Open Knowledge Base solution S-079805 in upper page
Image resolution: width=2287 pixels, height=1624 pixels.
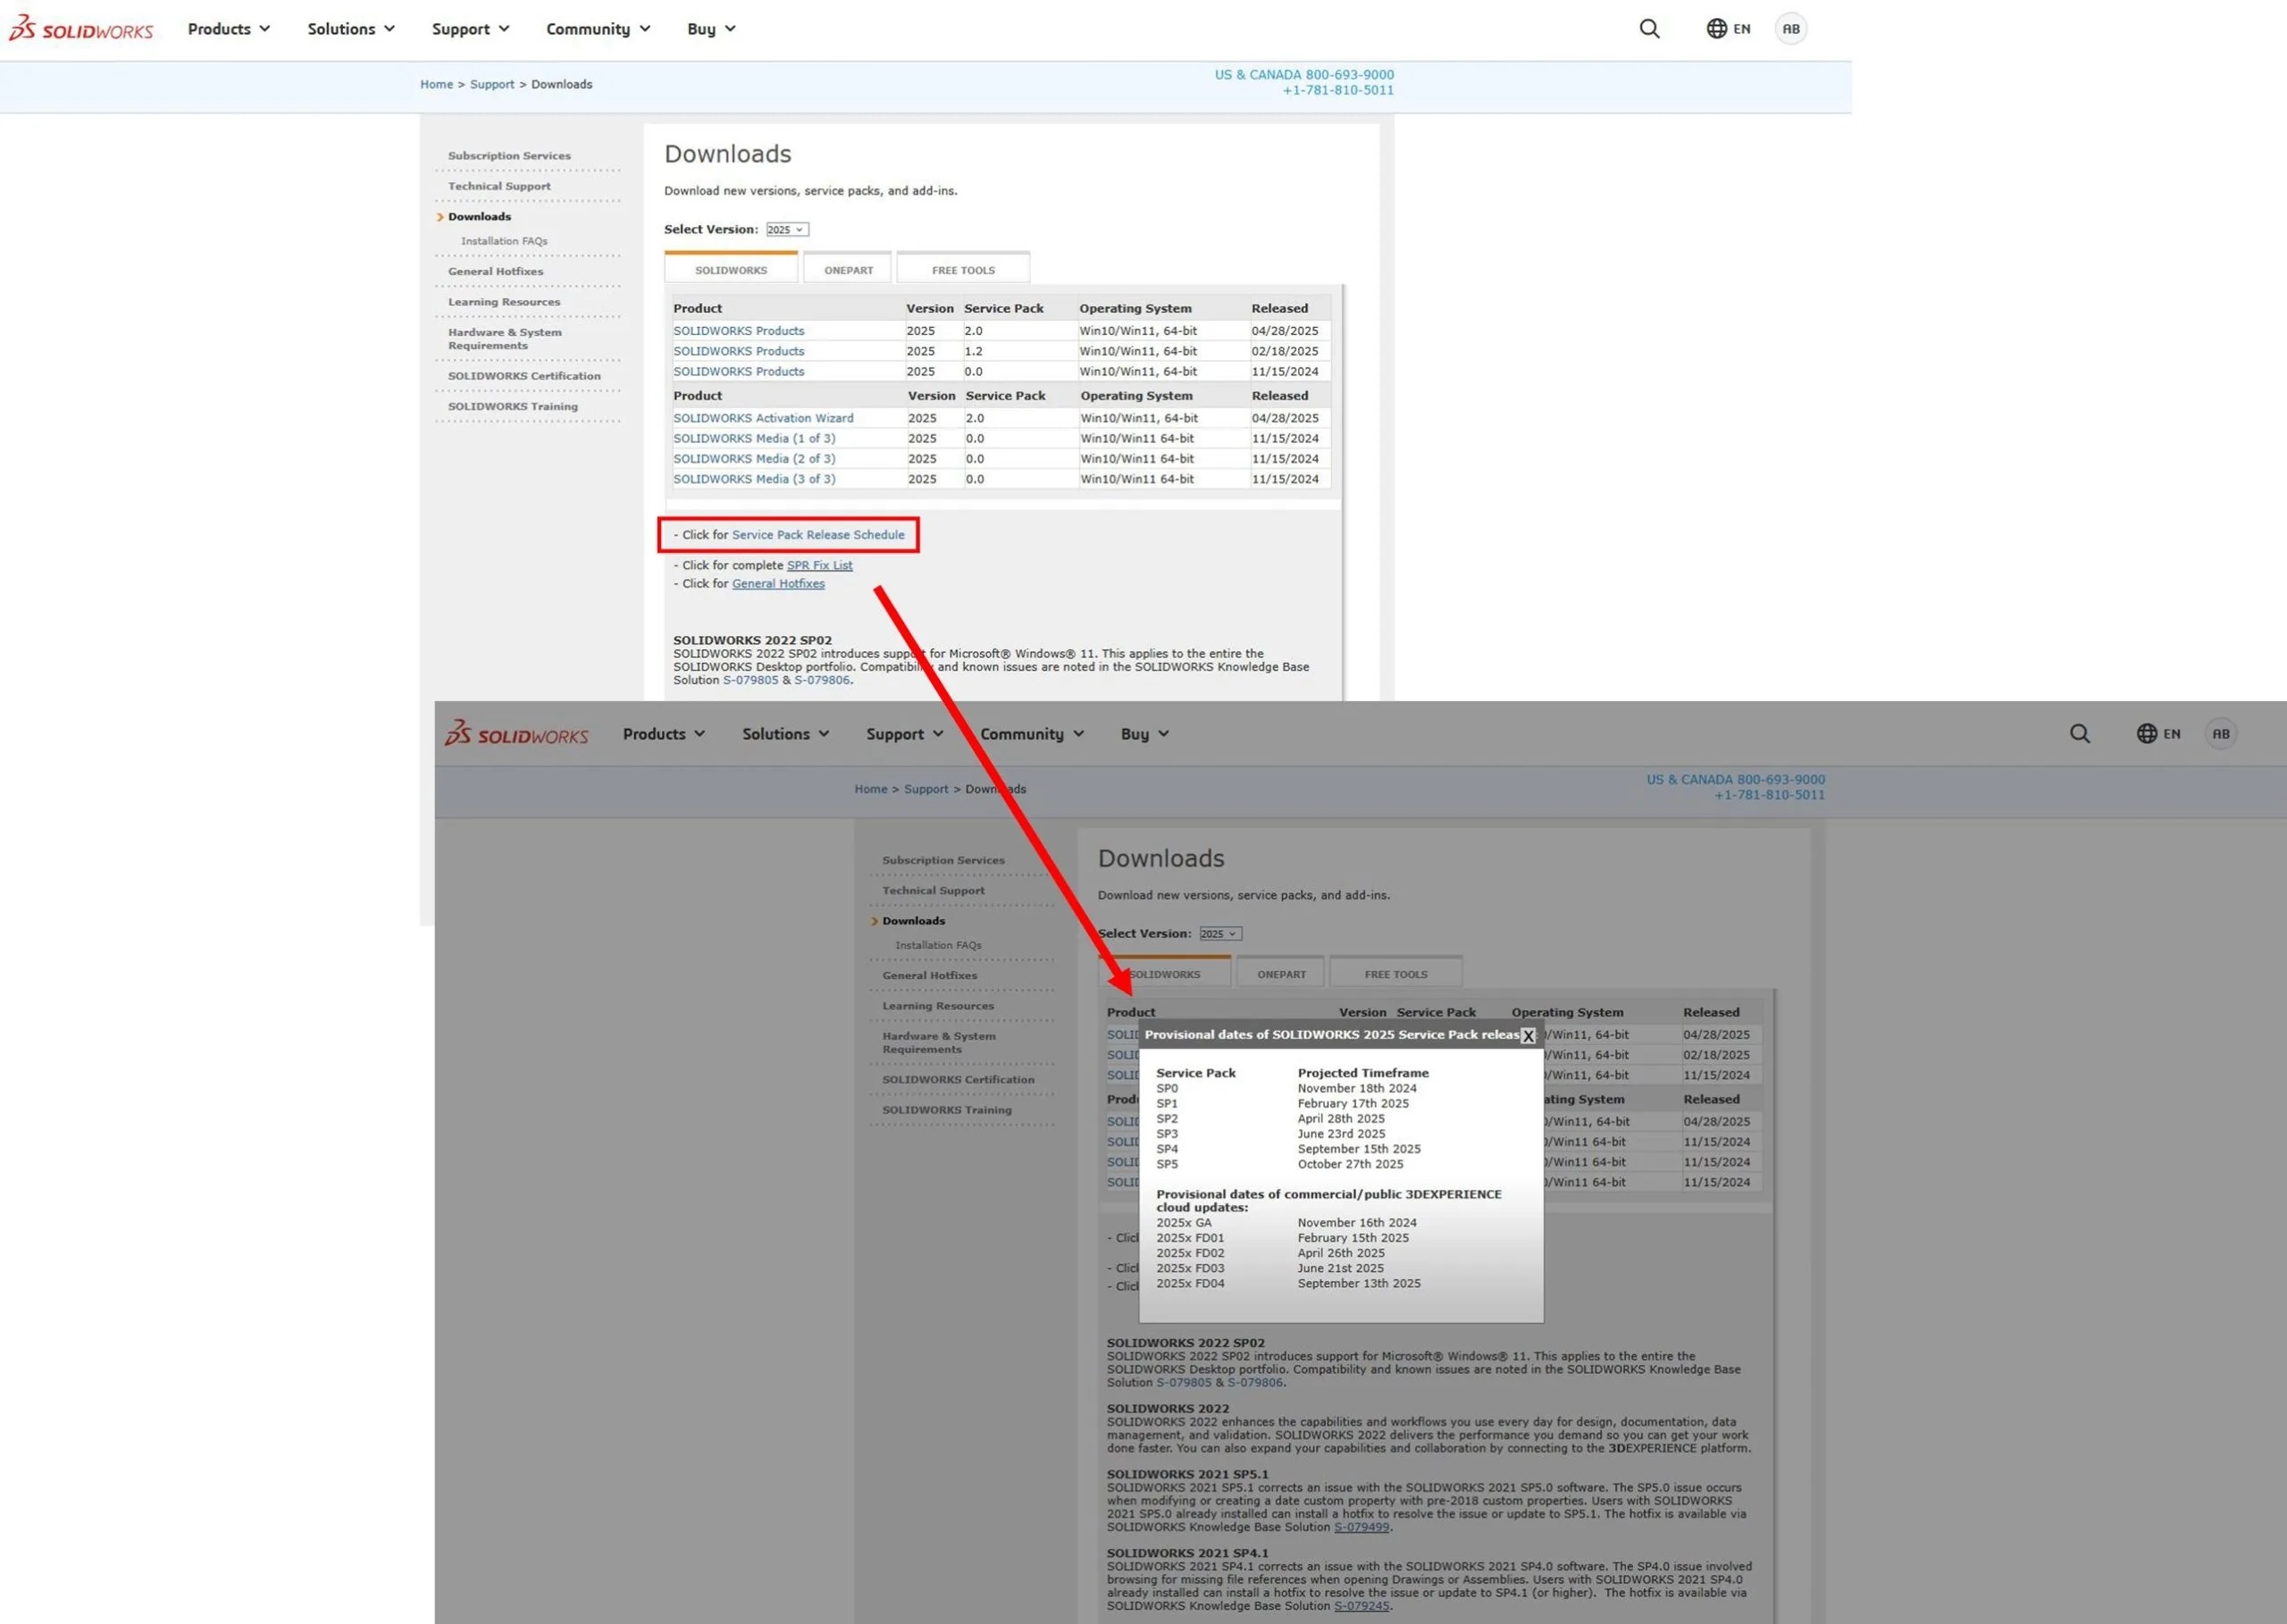(x=750, y=680)
